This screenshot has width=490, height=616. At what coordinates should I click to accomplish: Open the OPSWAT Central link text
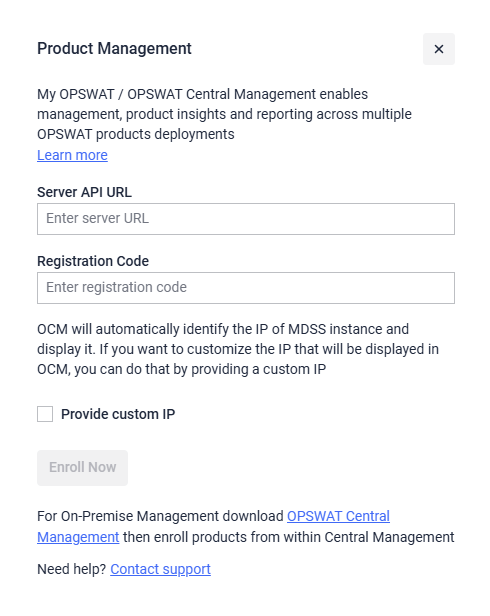point(338,516)
